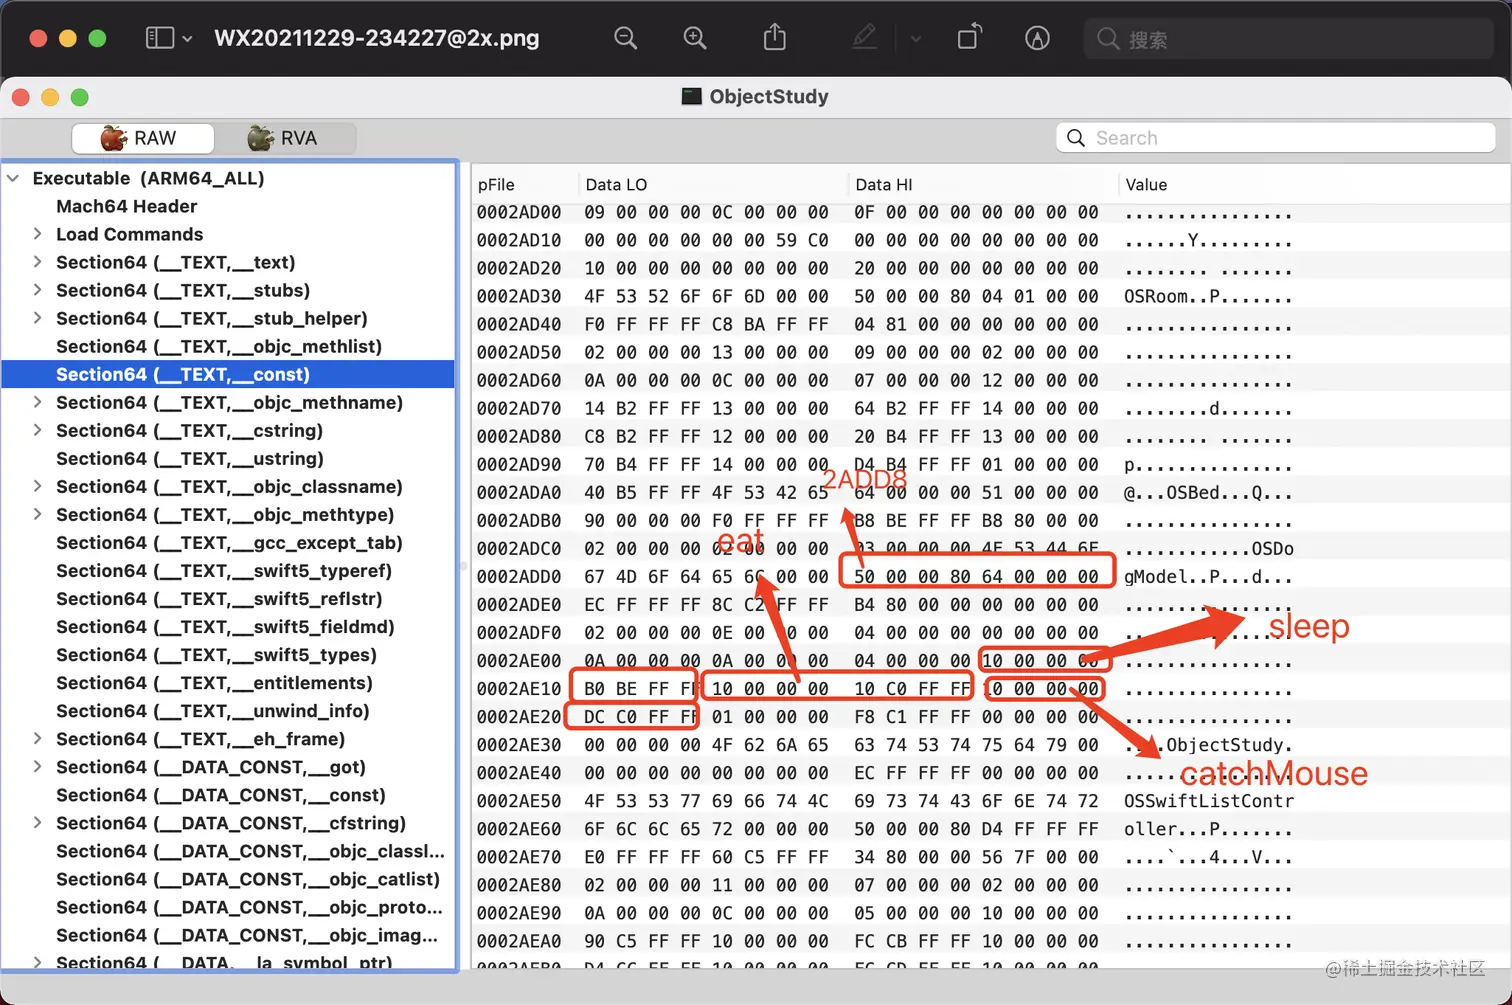Click the zoom in icon in Preview toolbar
This screenshot has width=1512, height=1005.
[695, 38]
